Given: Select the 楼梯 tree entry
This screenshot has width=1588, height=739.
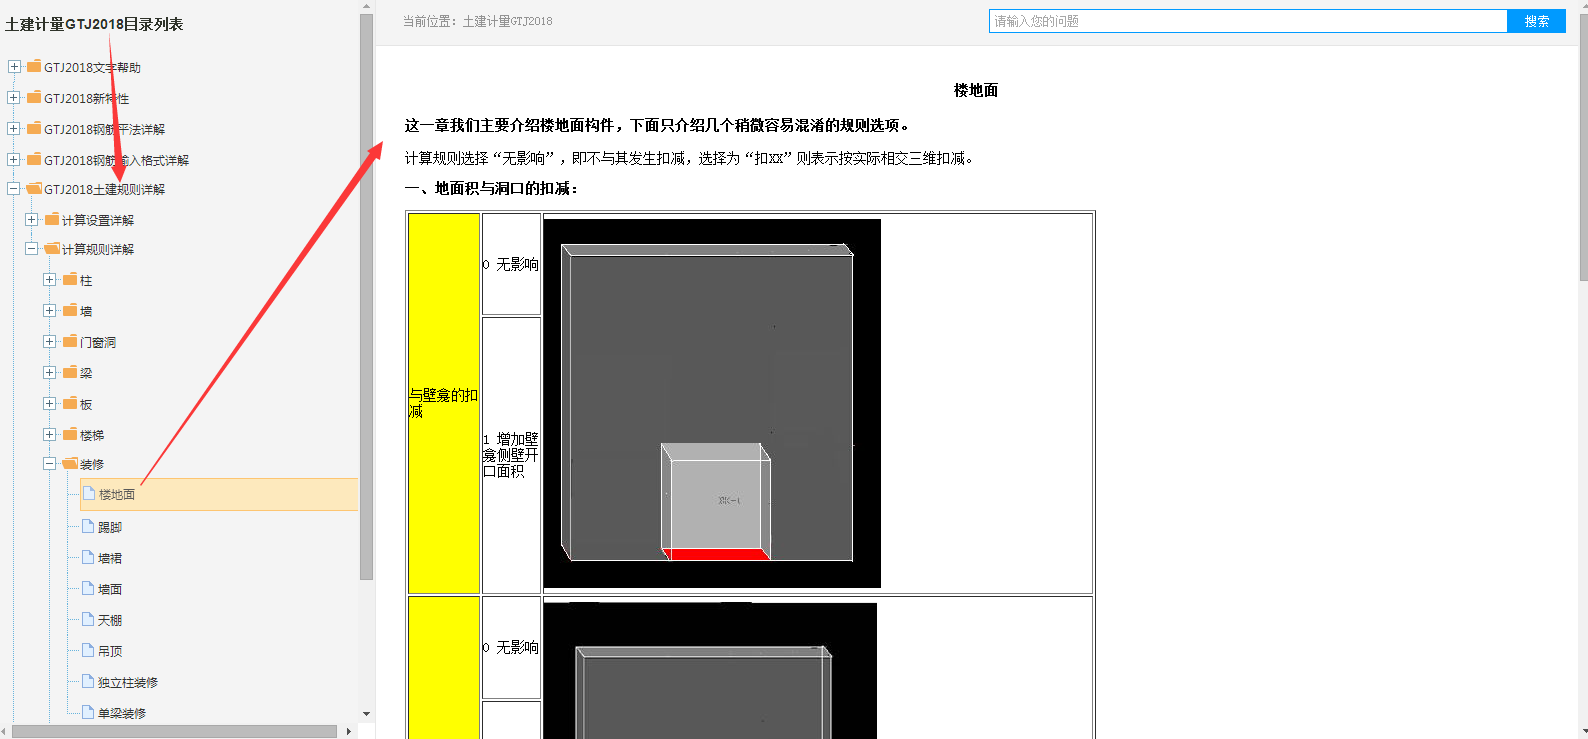Looking at the screenshot, I should [x=92, y=435].
